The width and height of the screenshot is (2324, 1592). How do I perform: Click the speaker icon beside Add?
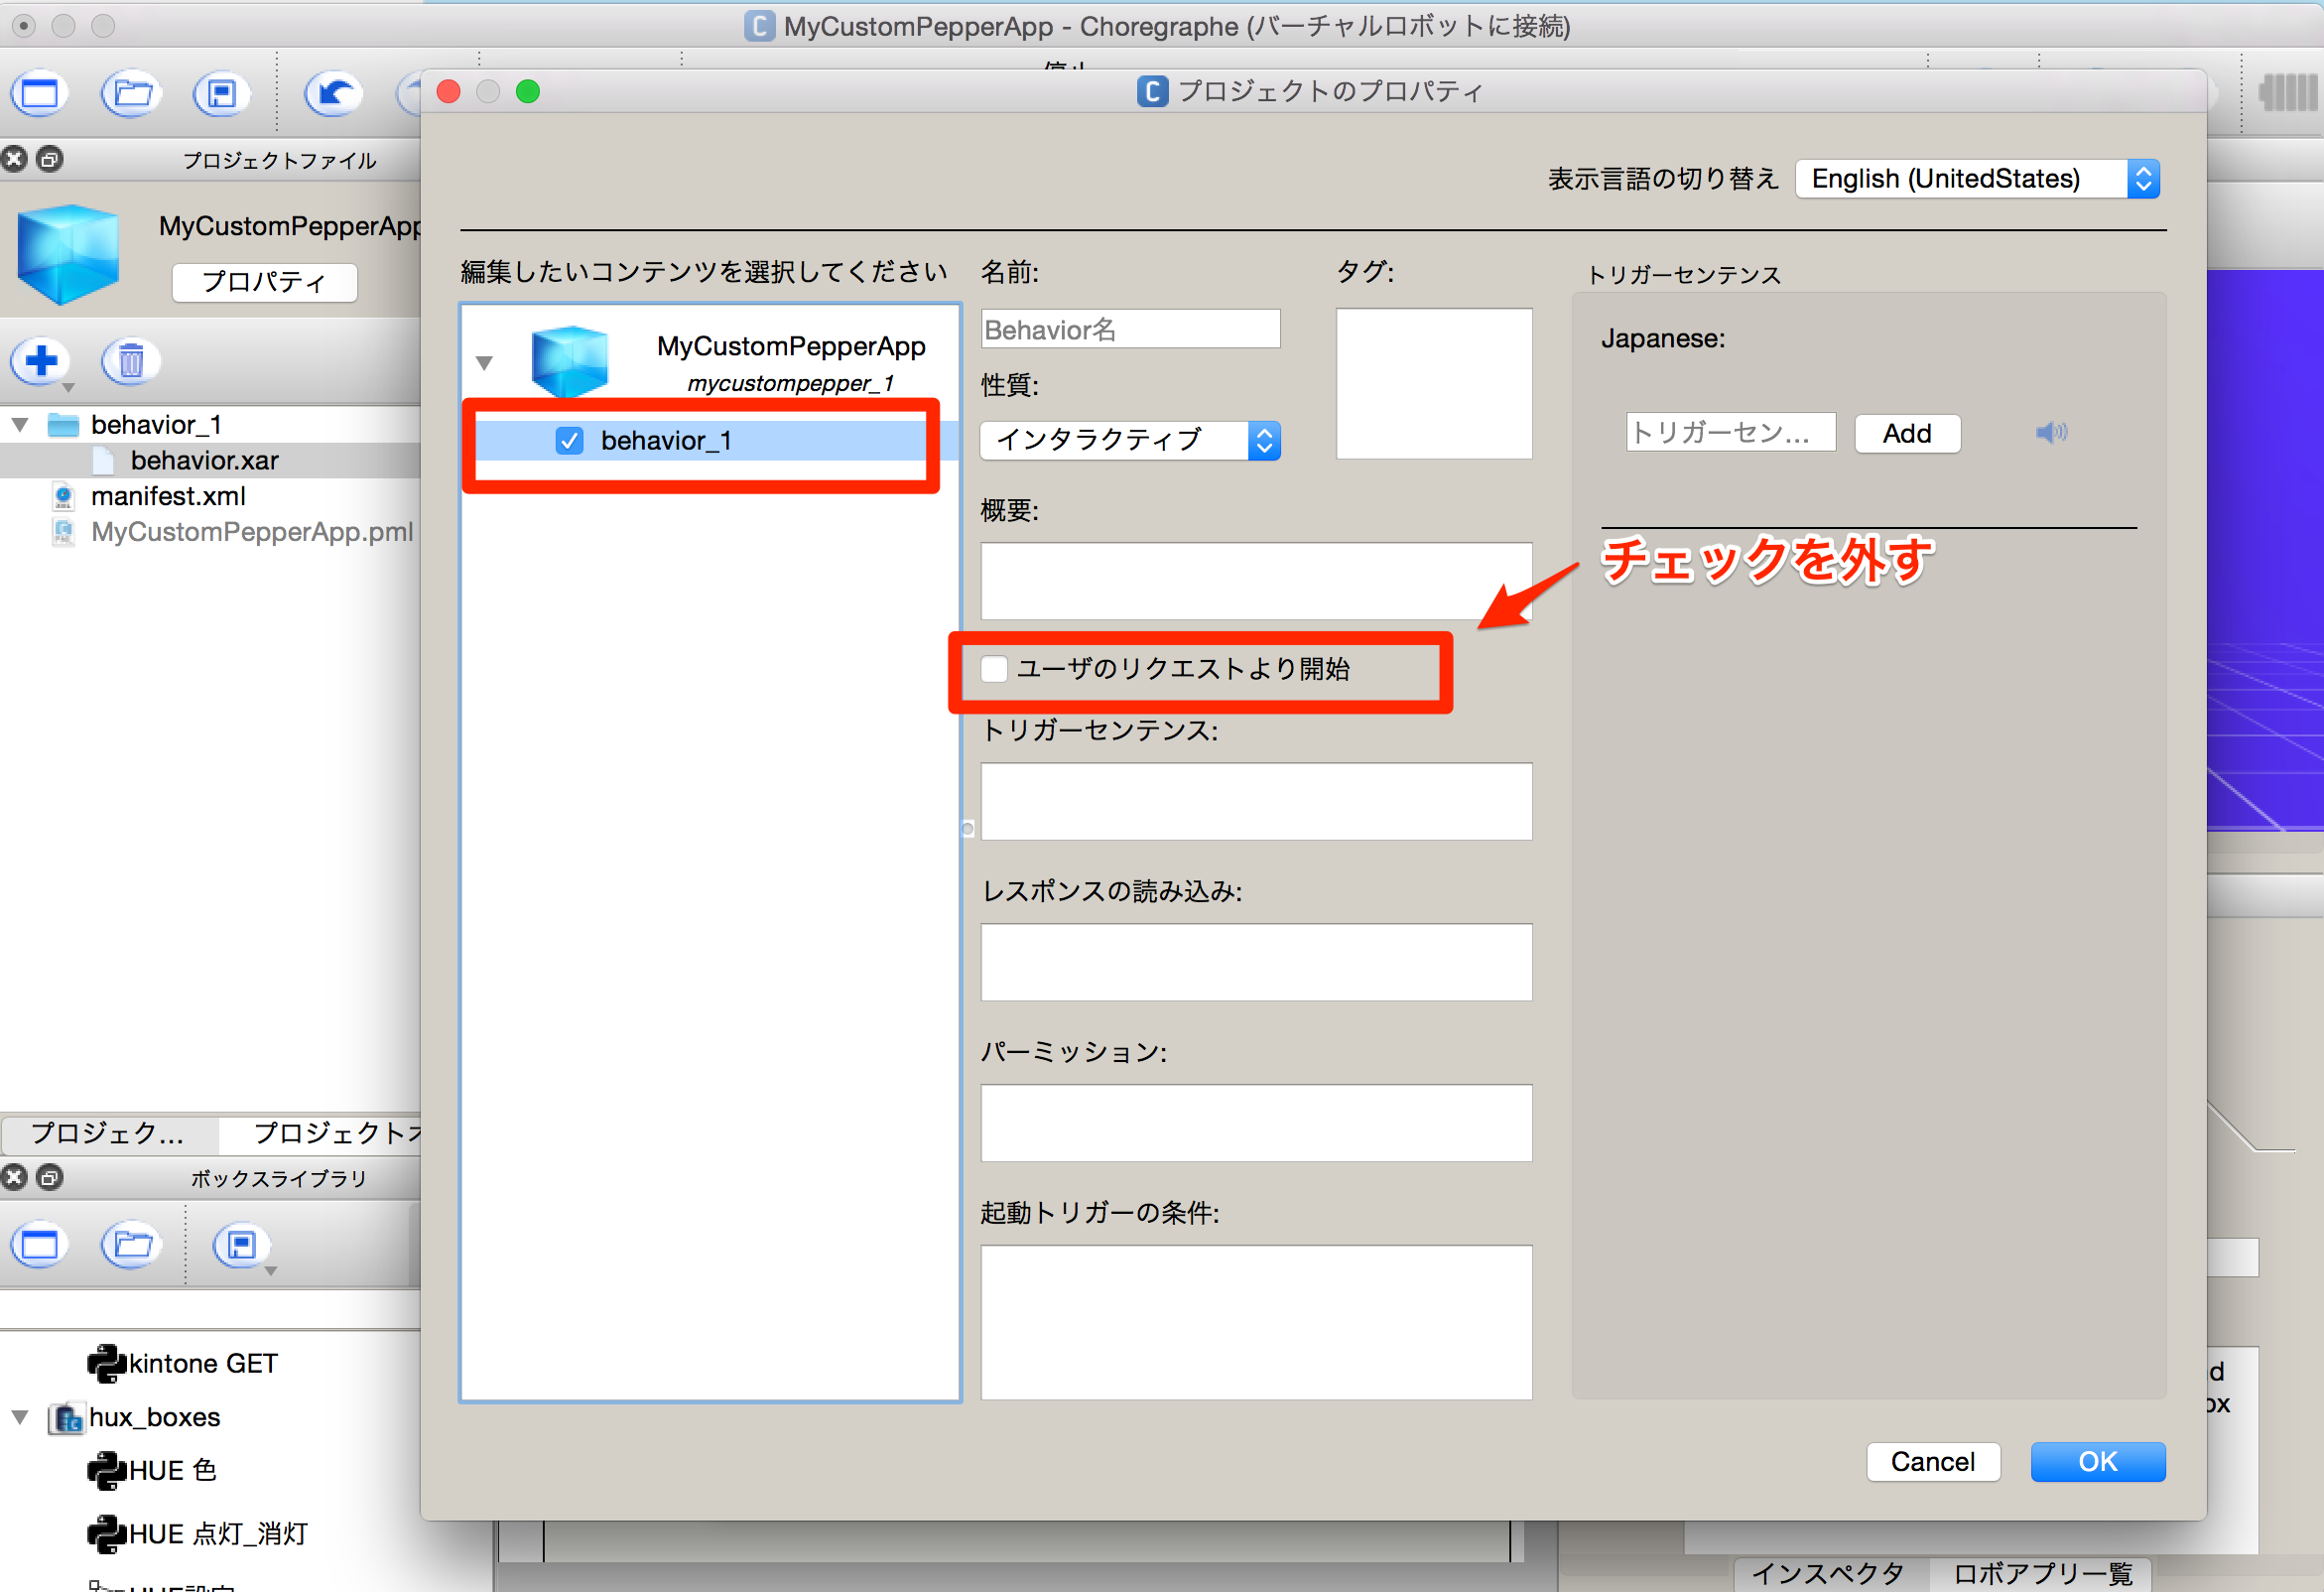pyautogui.click(x=2051, y=432)
